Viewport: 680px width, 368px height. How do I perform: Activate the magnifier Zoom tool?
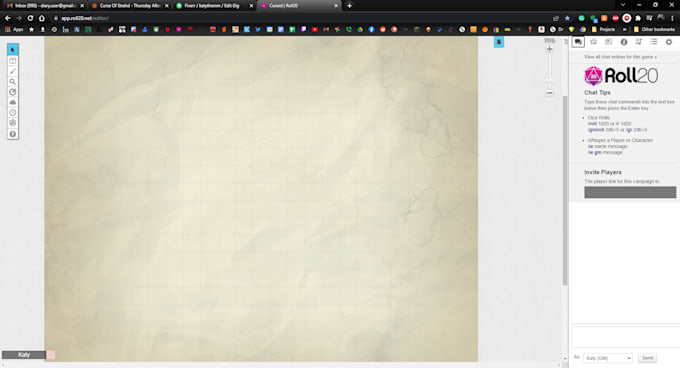pyautogui.click(x=13, y=81)
